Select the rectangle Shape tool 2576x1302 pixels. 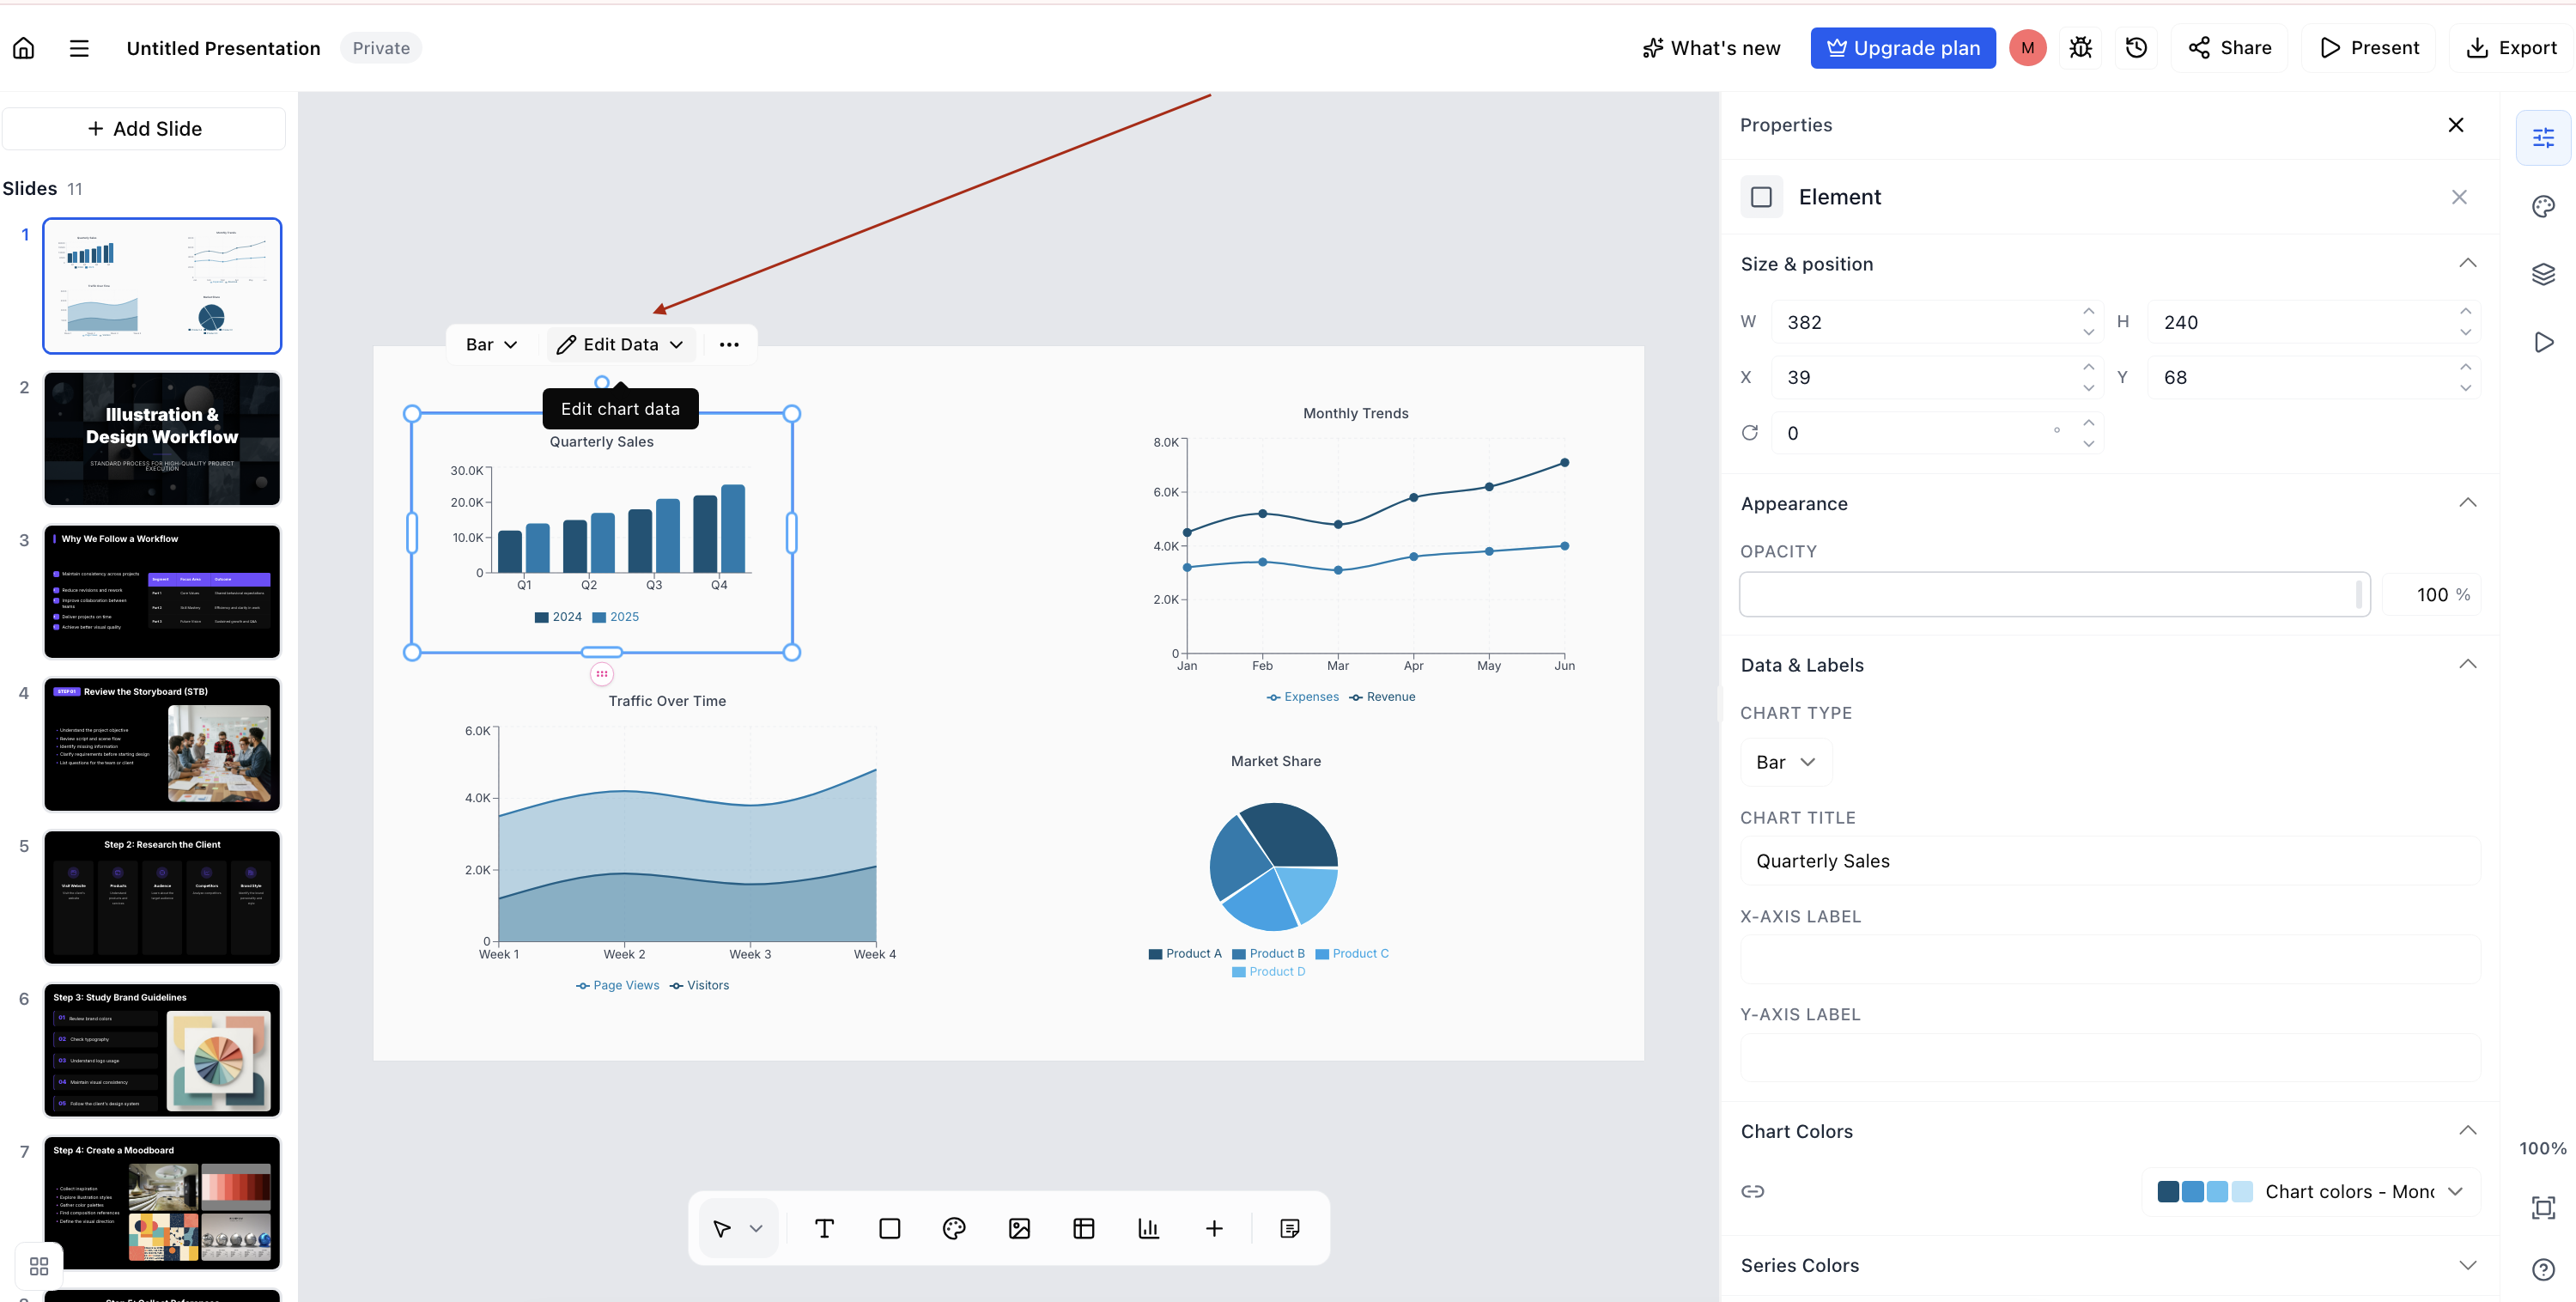tap(889, 1228)
